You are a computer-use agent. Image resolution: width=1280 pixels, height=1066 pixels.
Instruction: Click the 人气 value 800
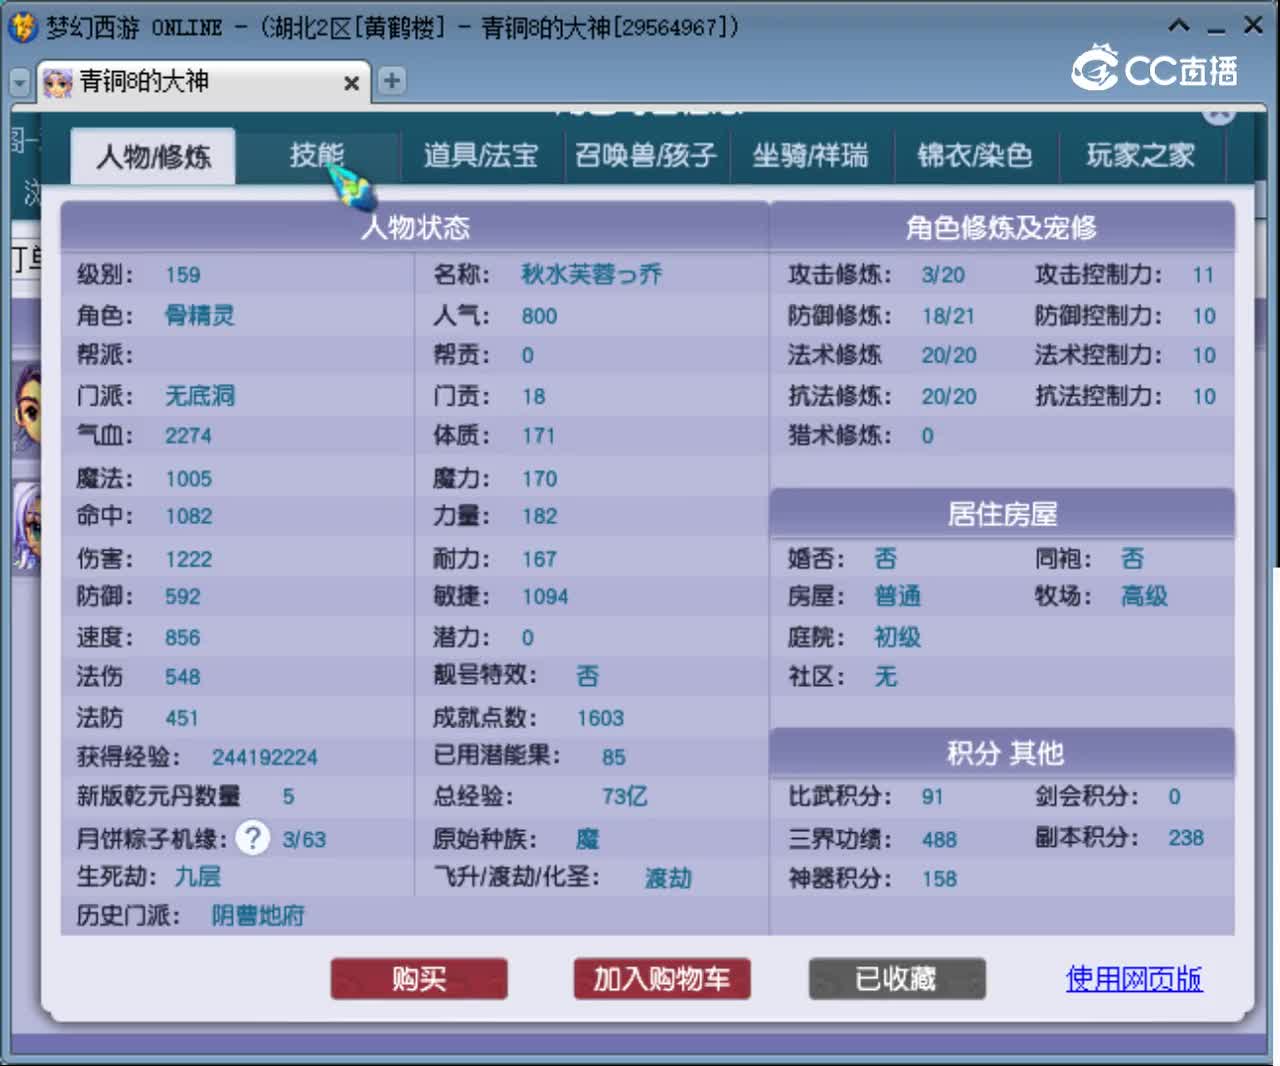(x=539, y=316)
